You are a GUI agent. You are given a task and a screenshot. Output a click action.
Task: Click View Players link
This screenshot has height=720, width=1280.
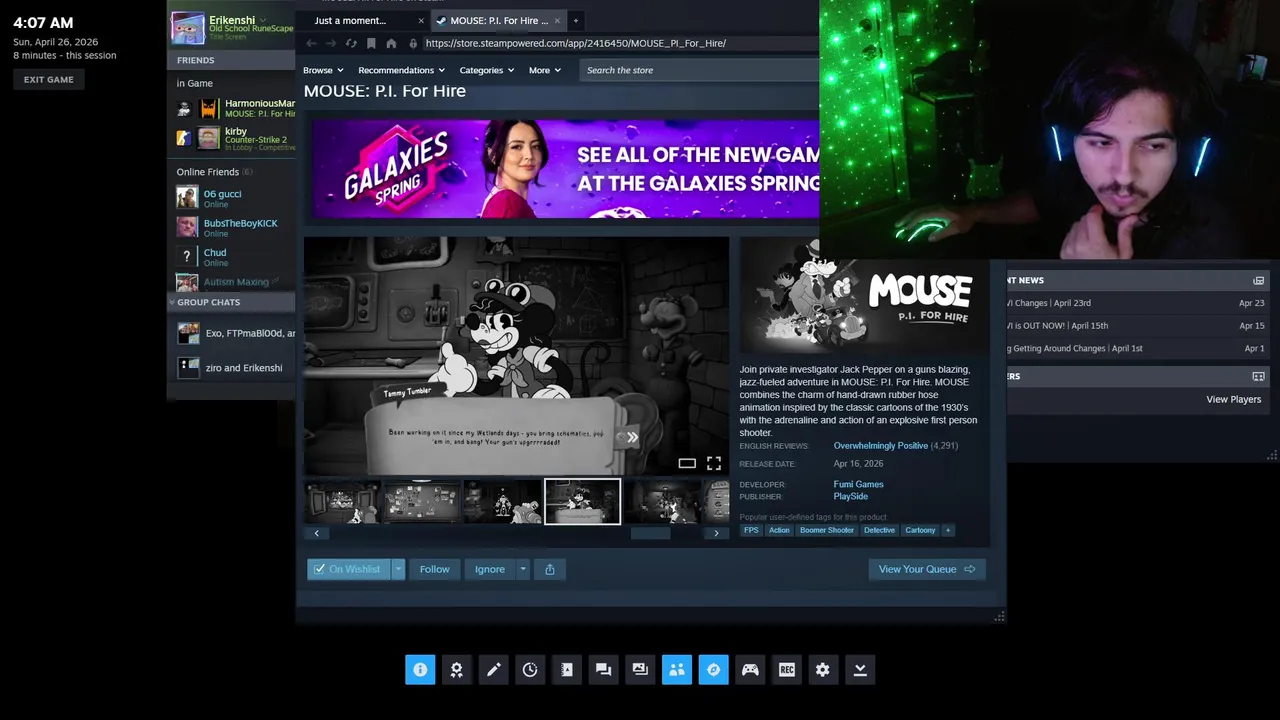tap(1234, 399)
